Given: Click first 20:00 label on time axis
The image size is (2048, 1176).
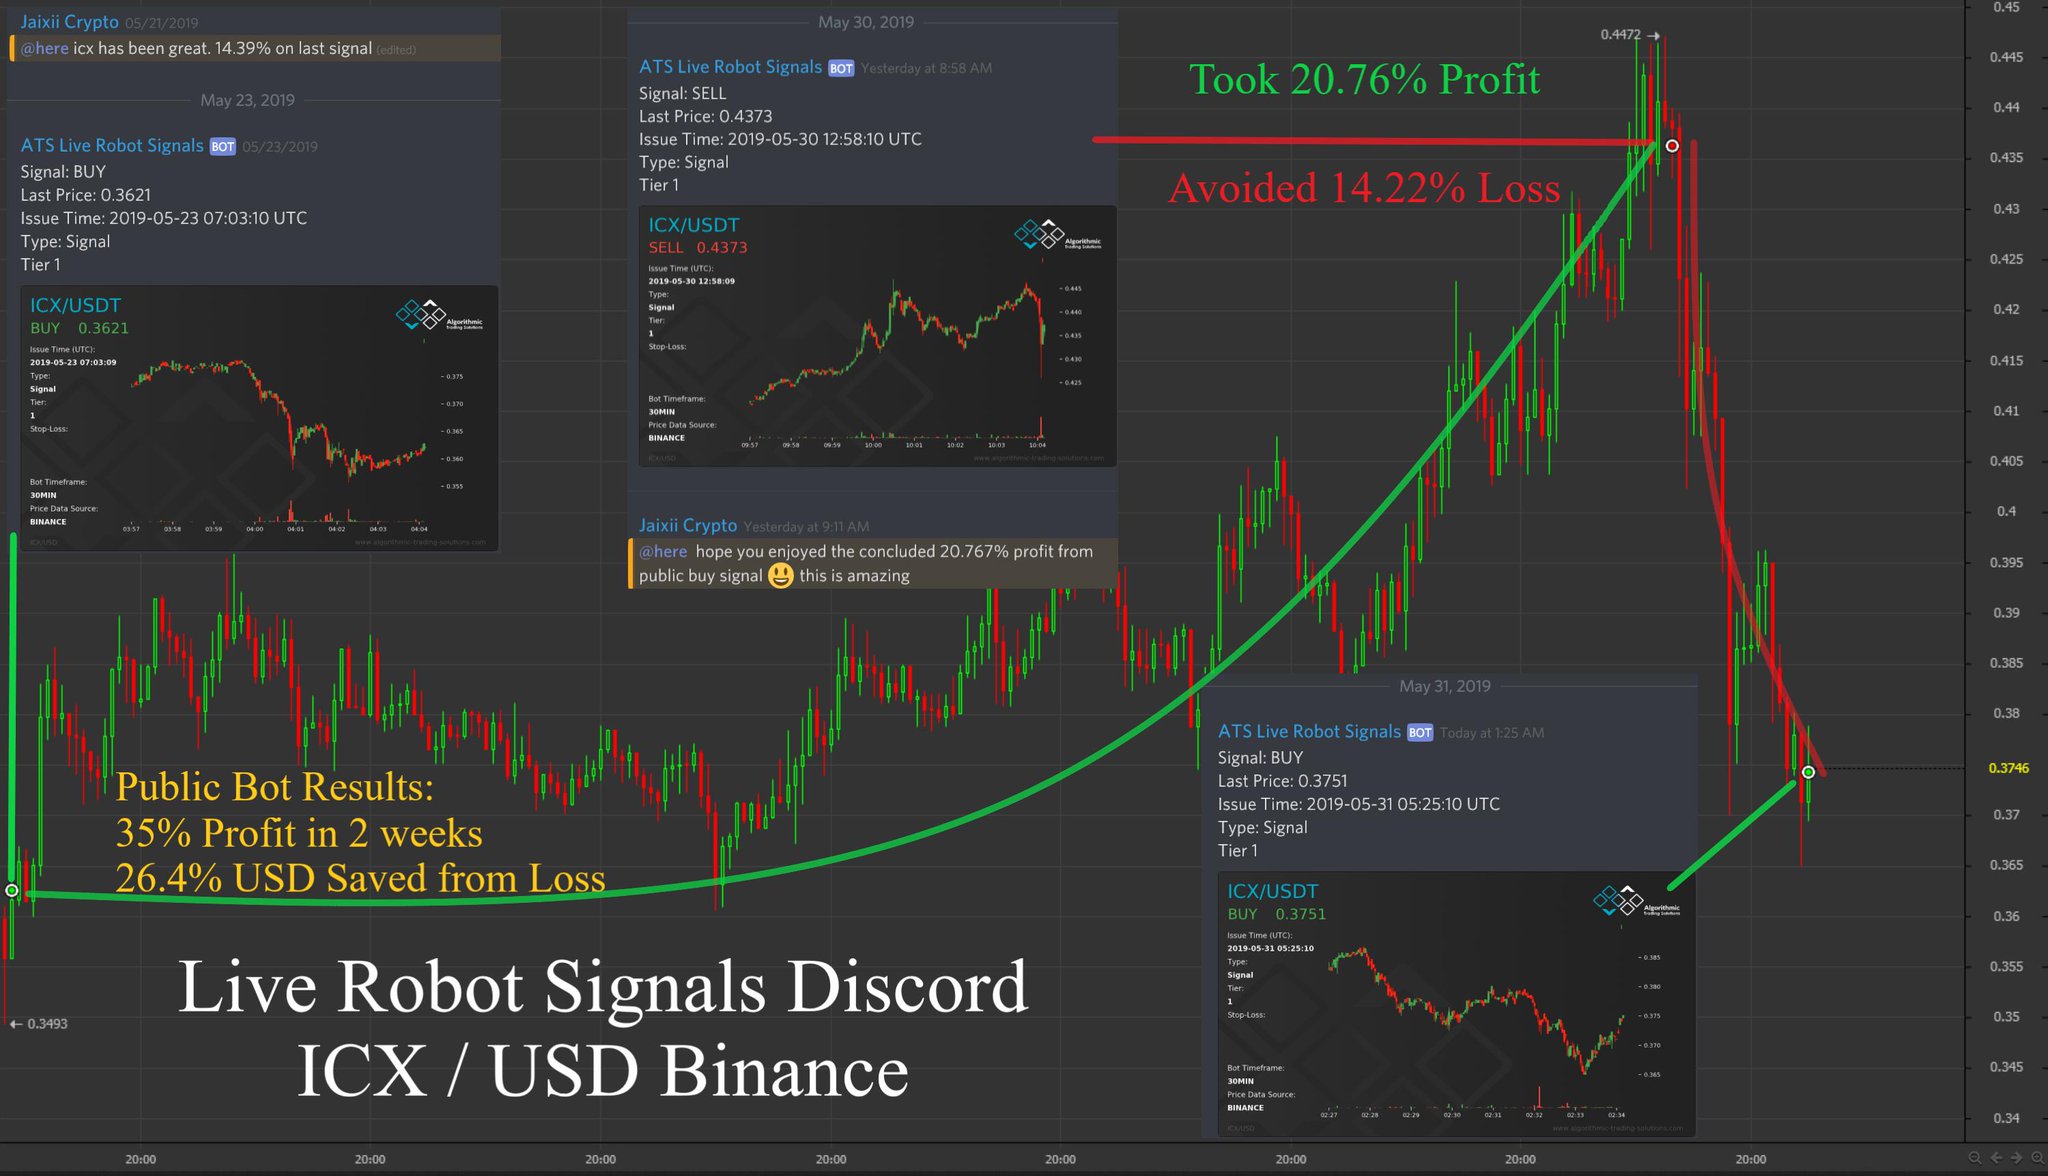Looking at the screenshot, I should (140, 1159).
